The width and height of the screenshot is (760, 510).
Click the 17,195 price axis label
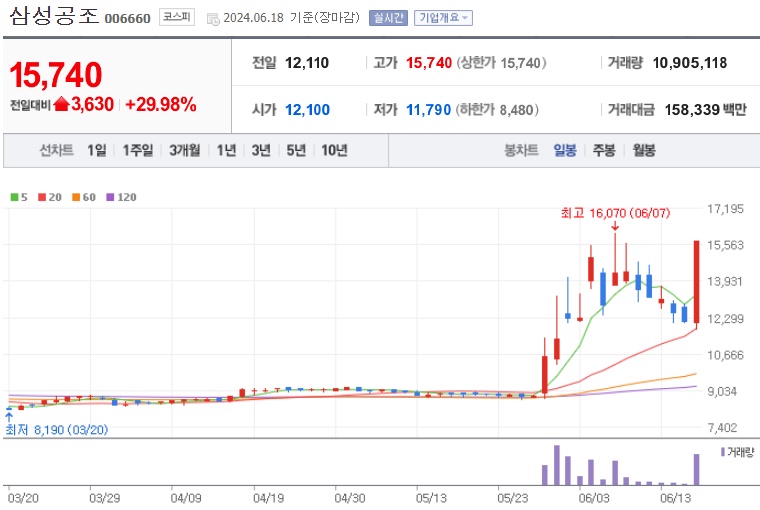coord(725,209)
